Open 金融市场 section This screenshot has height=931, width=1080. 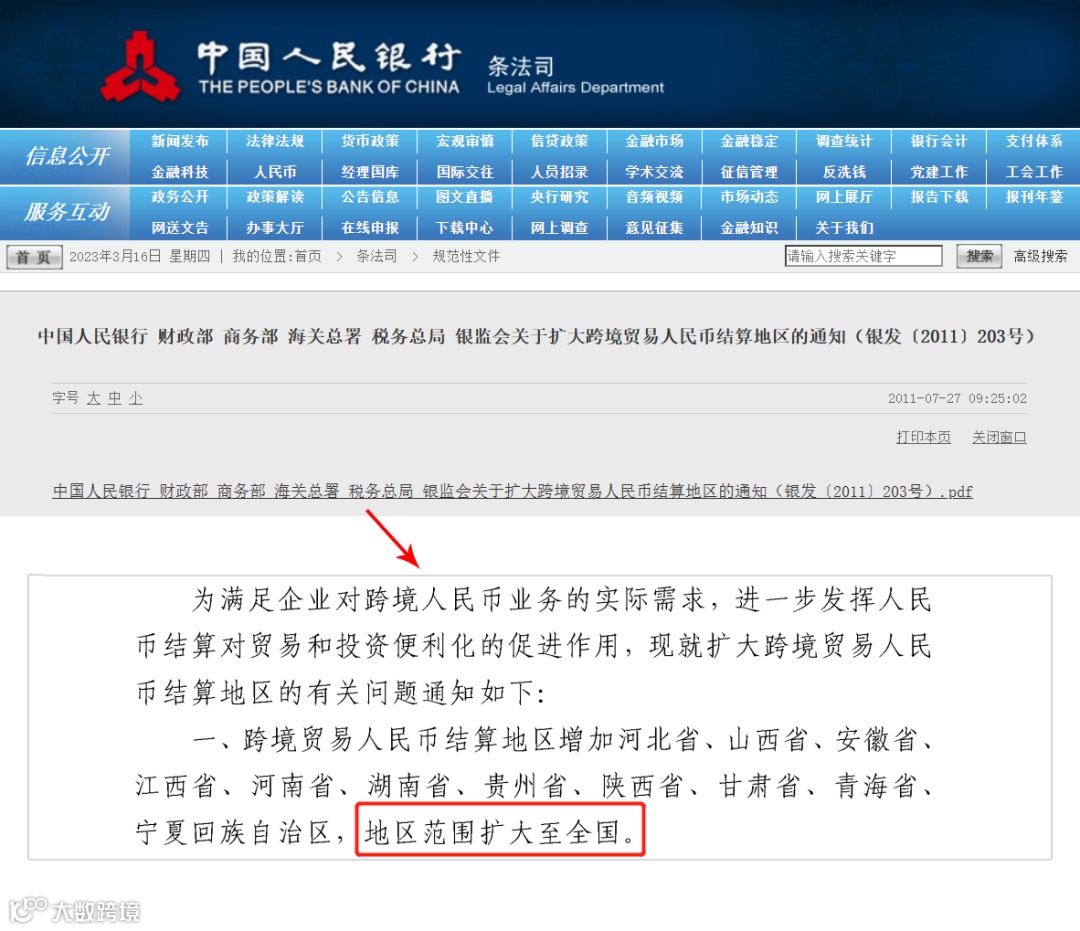pyautogui.click(x=654, y=141)
